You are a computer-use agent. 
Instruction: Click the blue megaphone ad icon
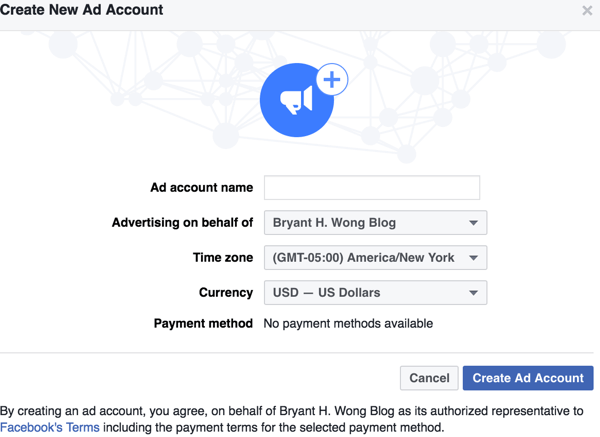click(297, 100)
